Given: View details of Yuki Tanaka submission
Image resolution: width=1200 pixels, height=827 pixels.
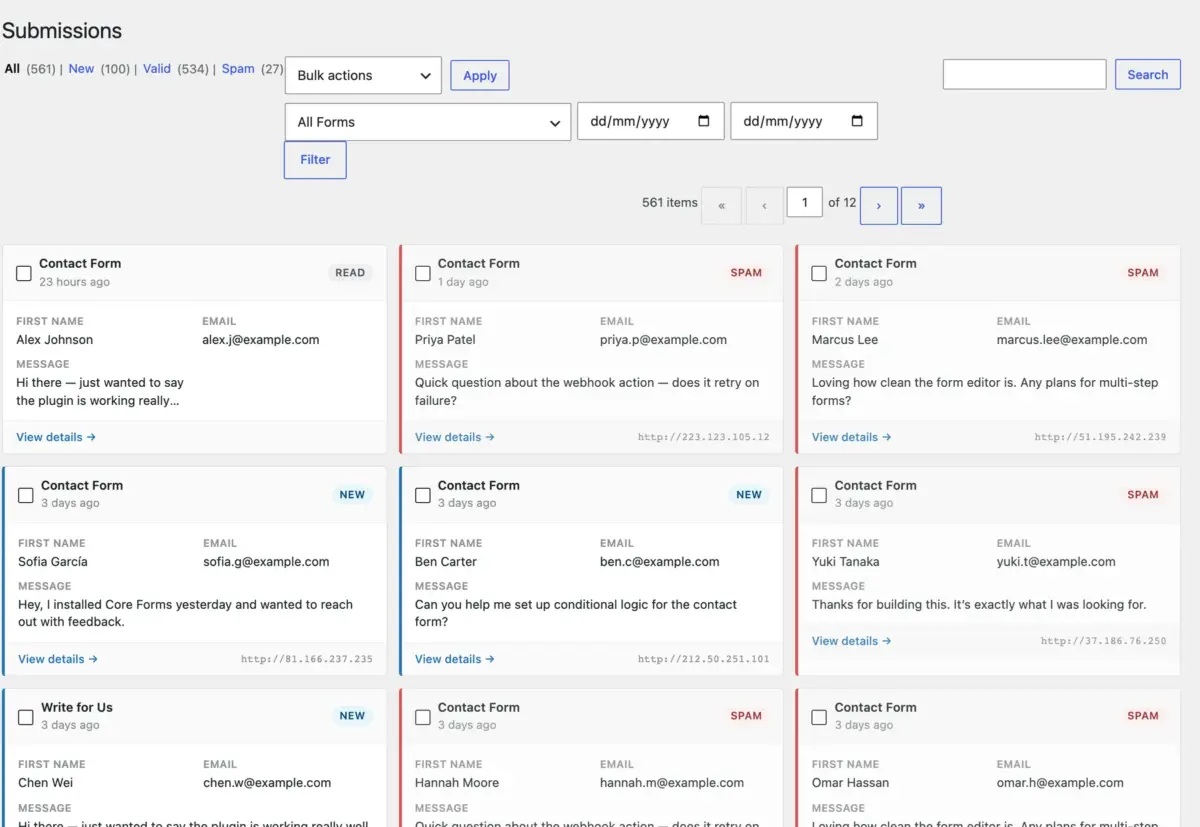Looking at the screenshot, I should click(852, 641).
